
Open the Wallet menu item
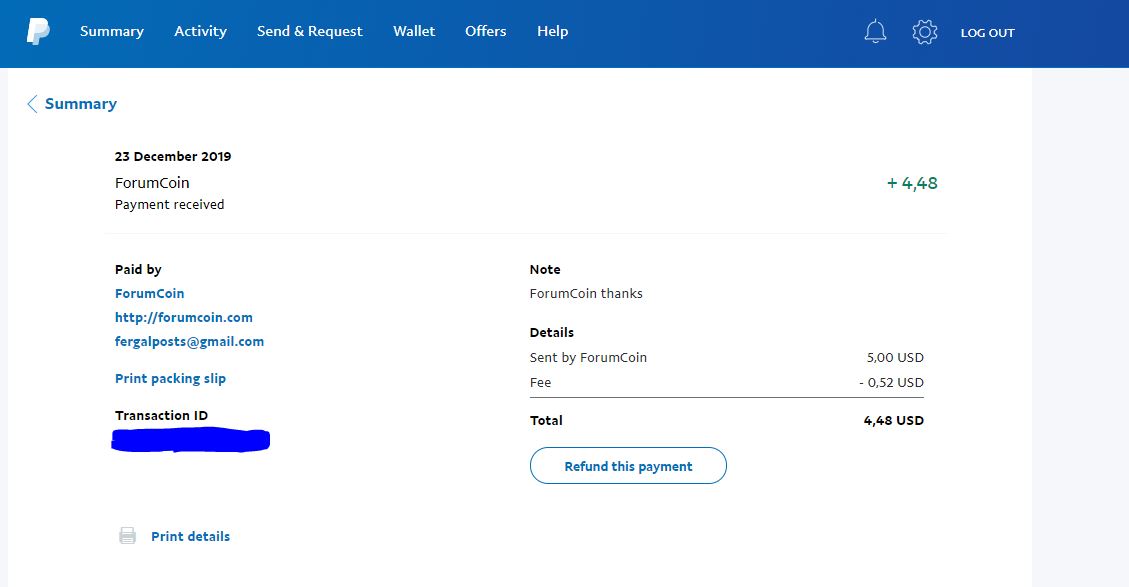coord(414,31)
